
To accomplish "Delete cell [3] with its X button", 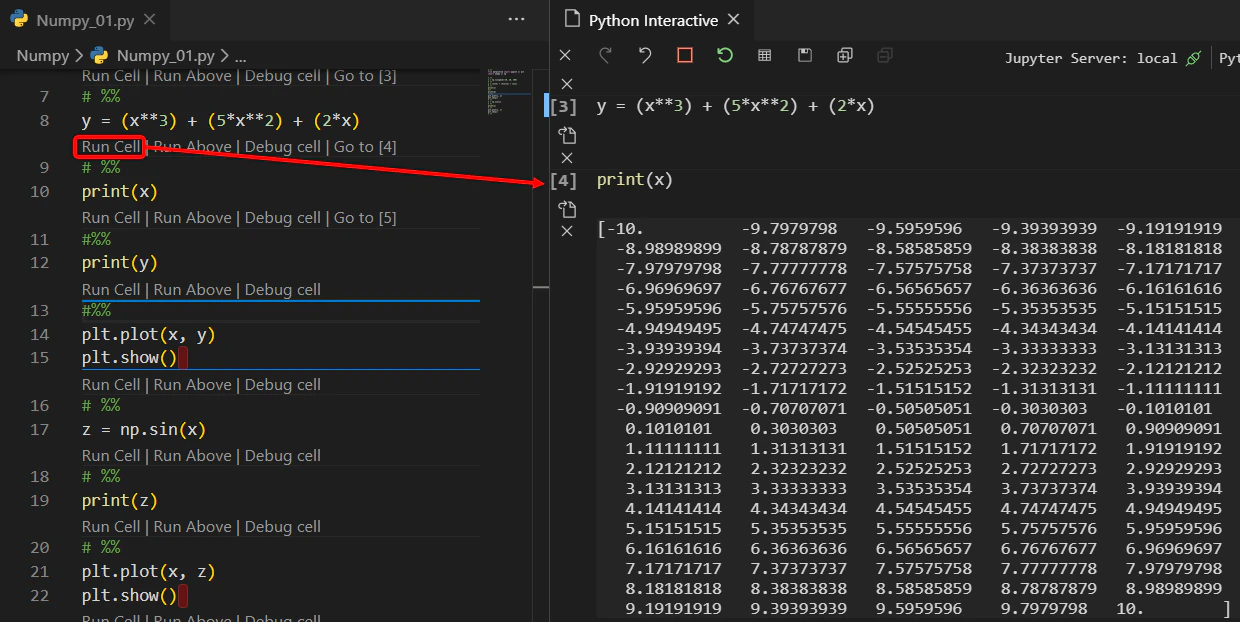I will [x=567, y=158].
